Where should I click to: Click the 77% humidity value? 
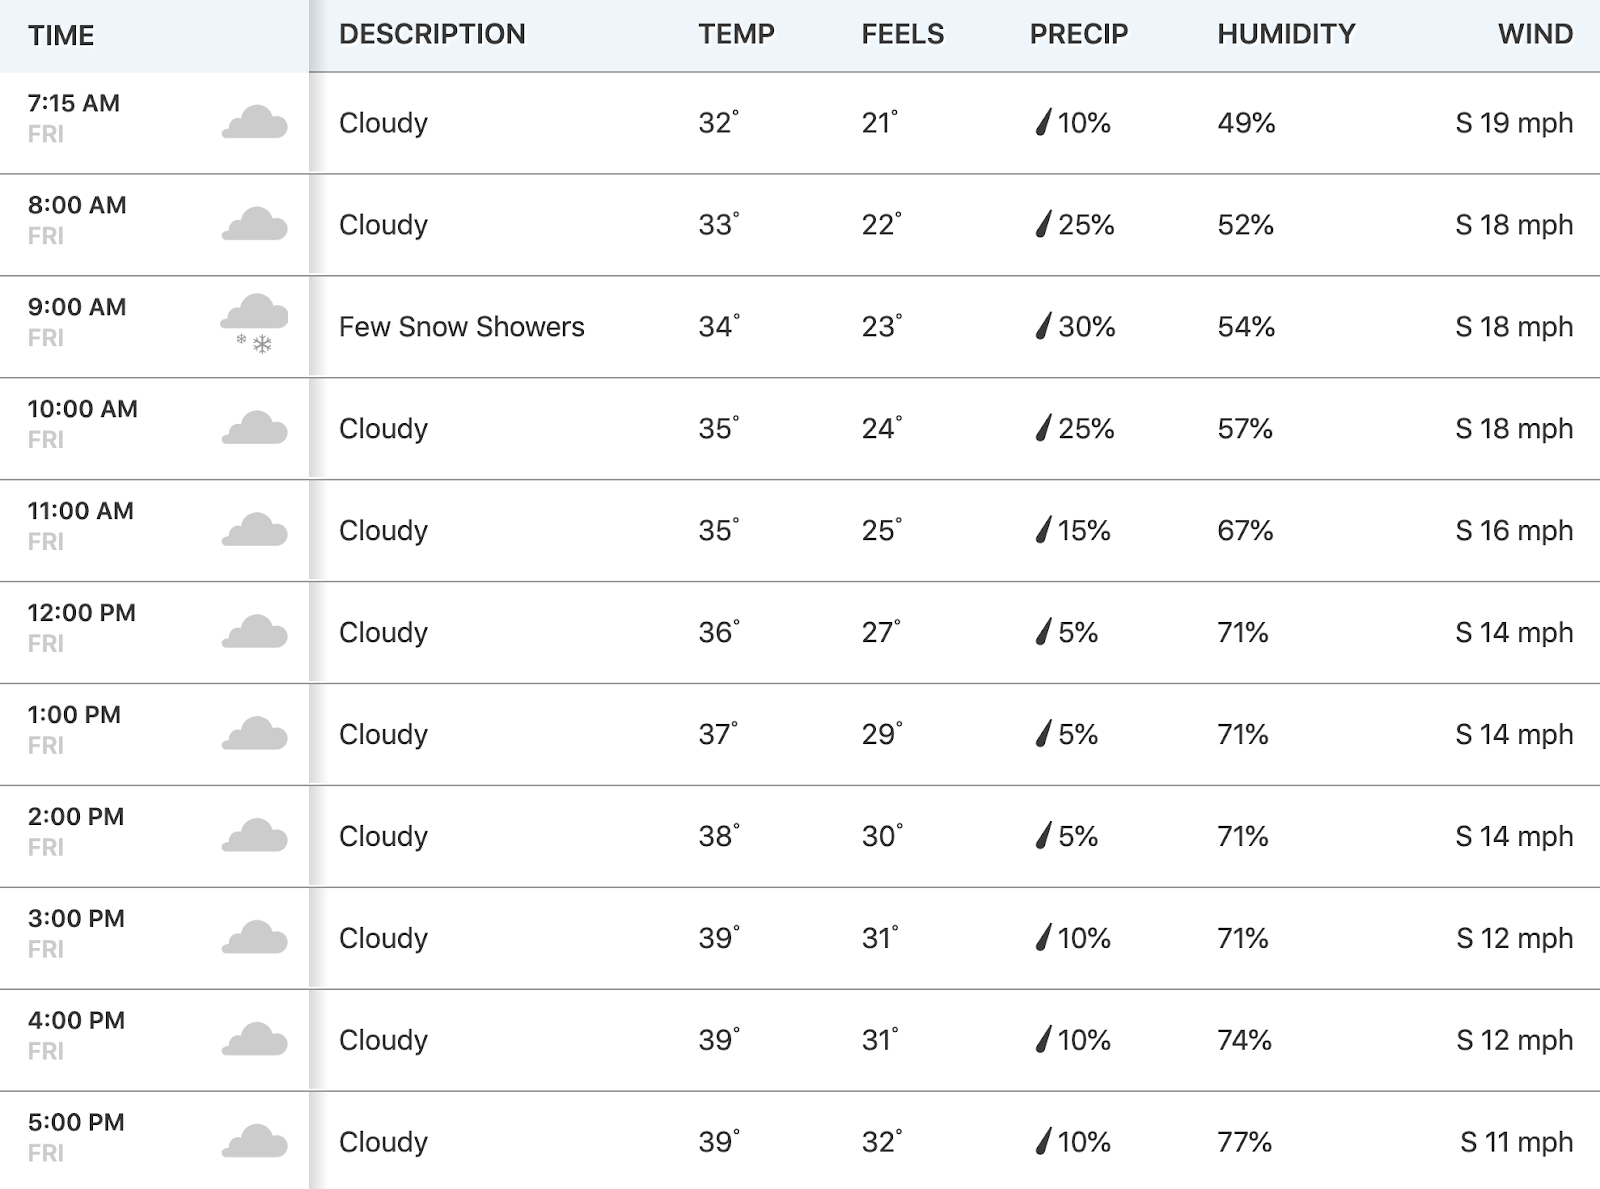click(x=1244, y=1142)
